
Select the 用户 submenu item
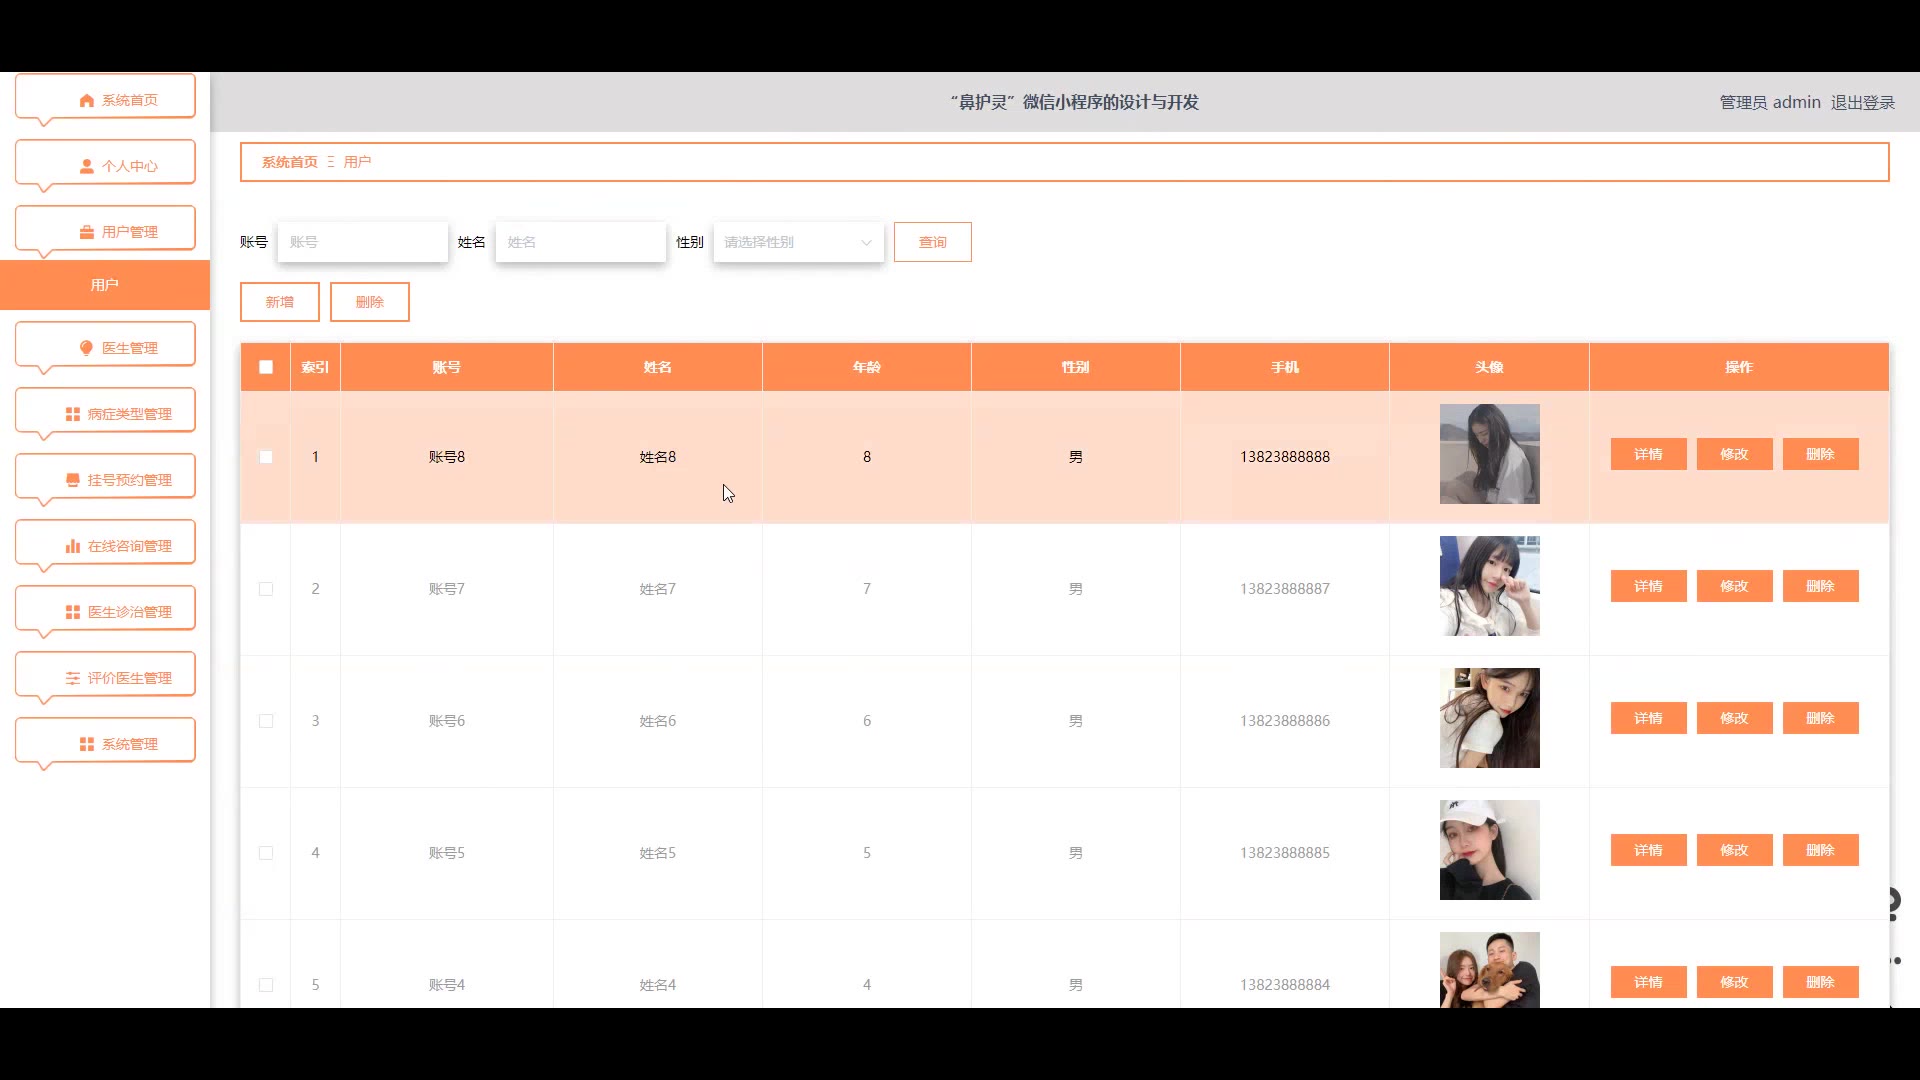coord(105,285)
